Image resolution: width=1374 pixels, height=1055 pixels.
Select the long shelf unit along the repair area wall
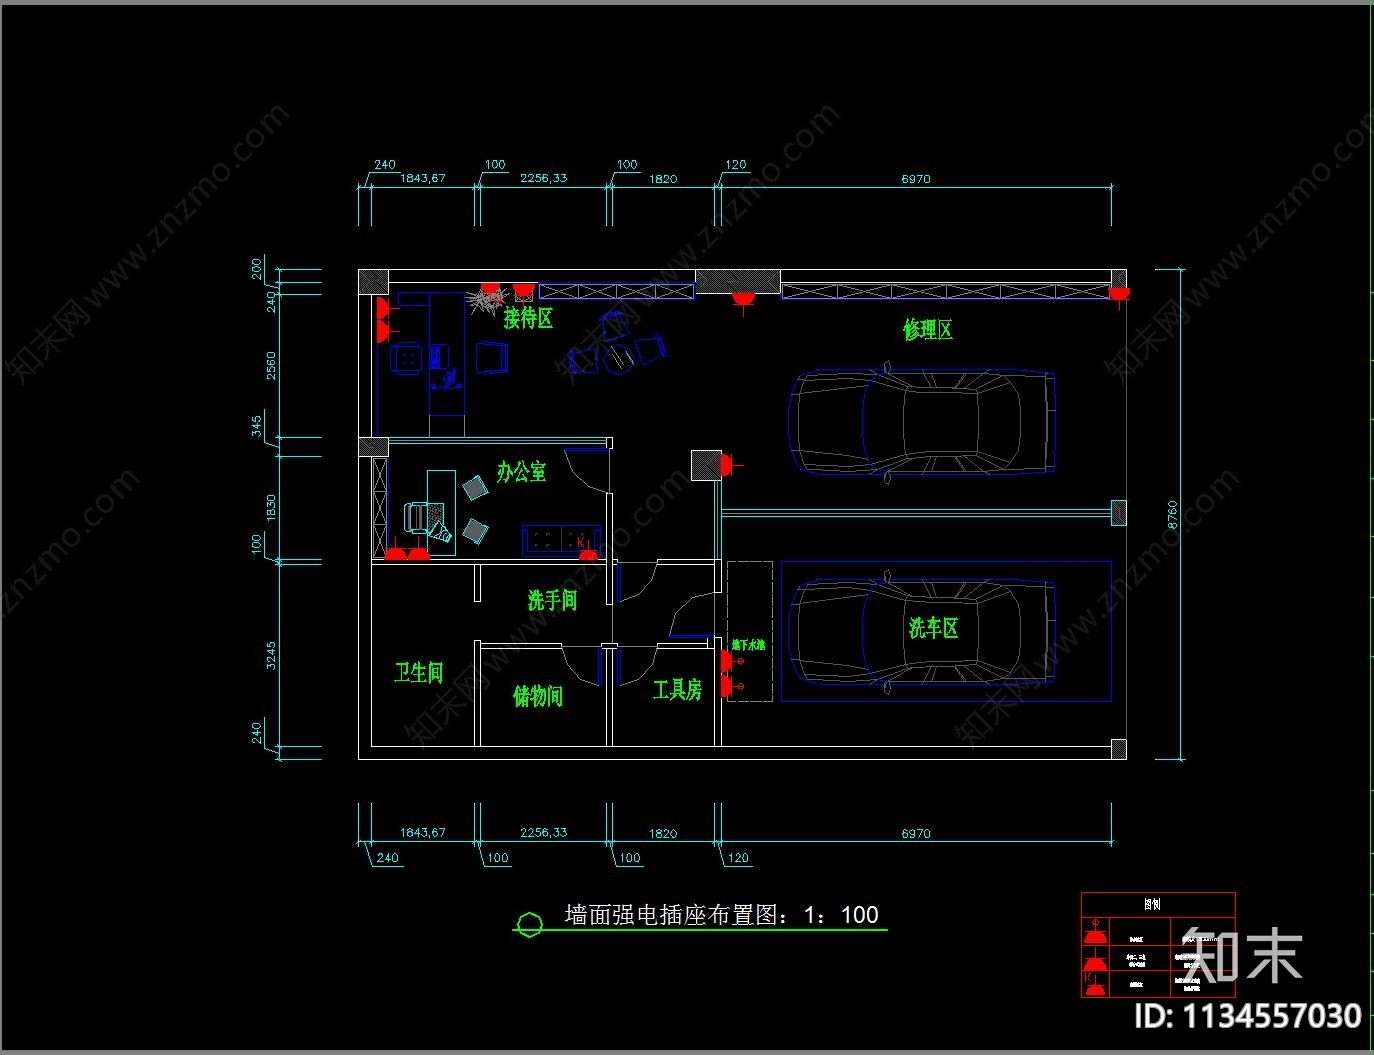coord(945,291)
